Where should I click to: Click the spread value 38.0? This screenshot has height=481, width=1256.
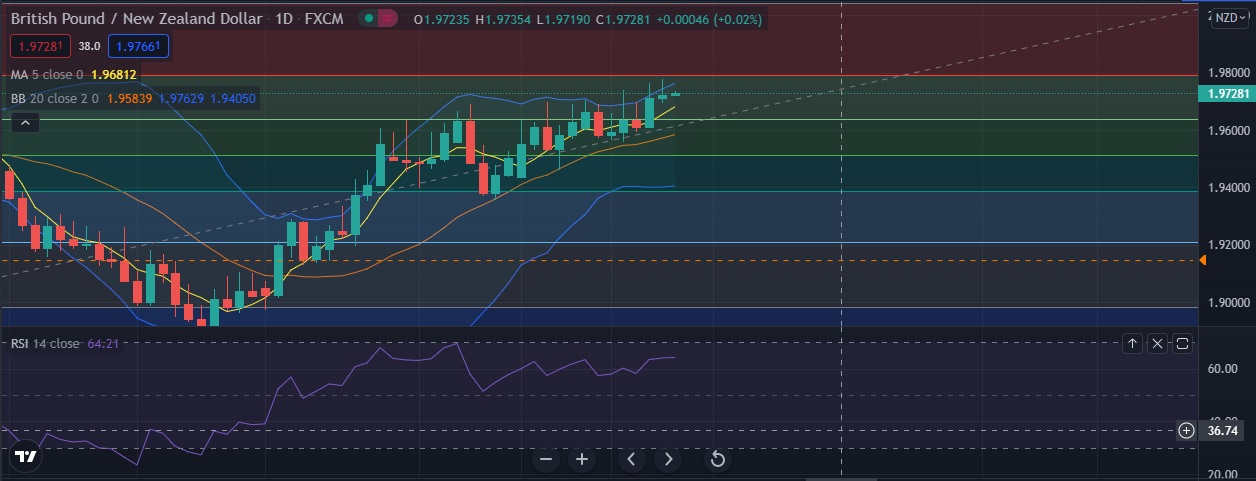click(90, 45)
